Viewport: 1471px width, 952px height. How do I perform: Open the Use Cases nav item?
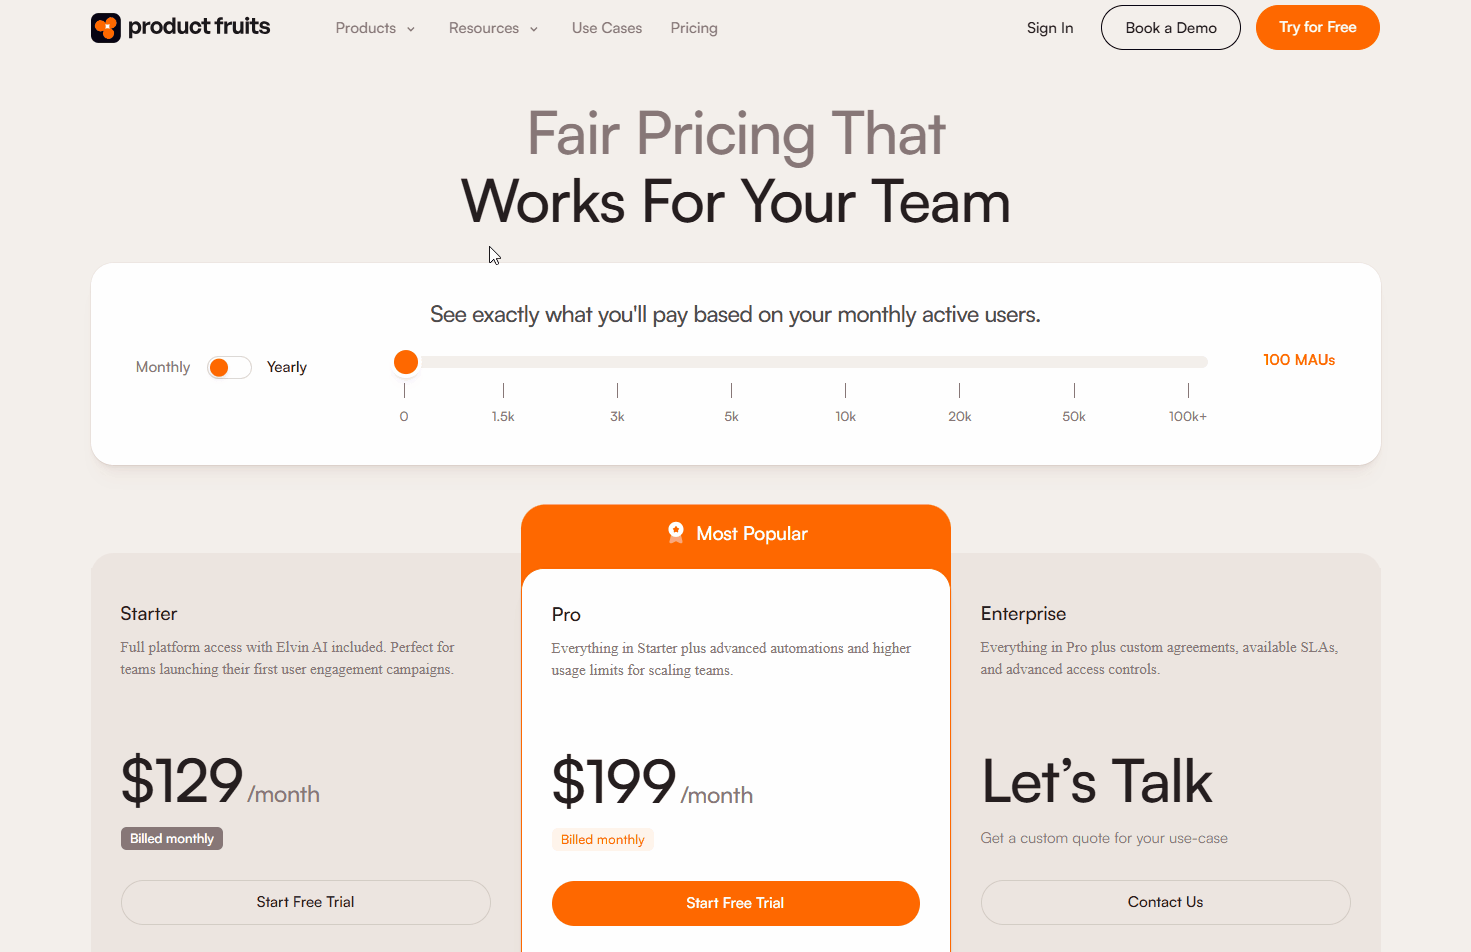pyautogui.click(x=607, y=28)
